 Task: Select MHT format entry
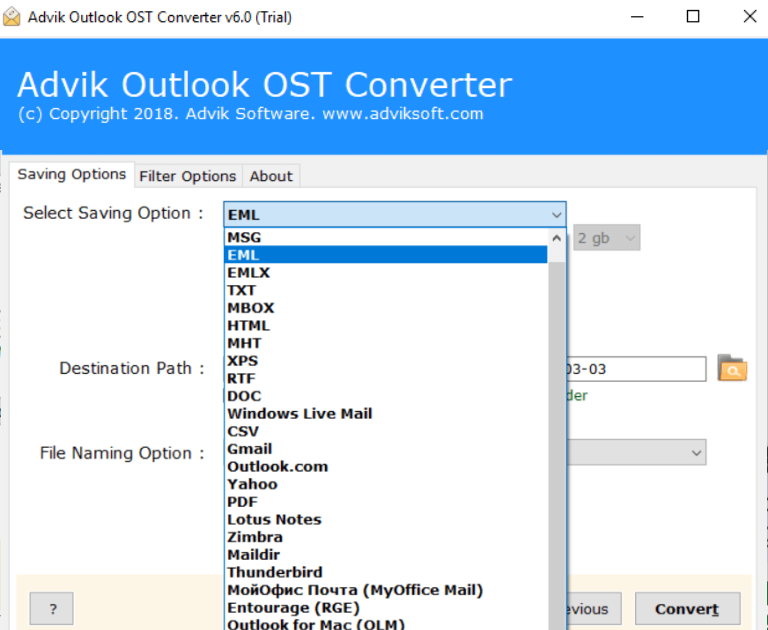[x=386, y=343]
